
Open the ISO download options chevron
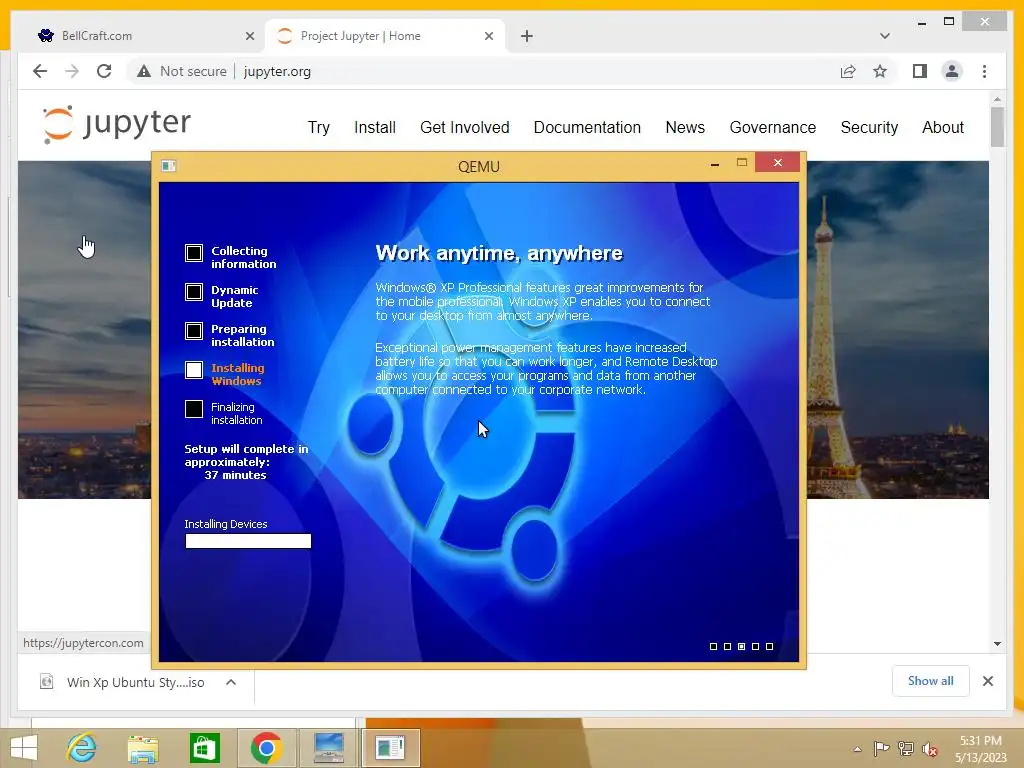pyautogui.click(x=231, y=682)
